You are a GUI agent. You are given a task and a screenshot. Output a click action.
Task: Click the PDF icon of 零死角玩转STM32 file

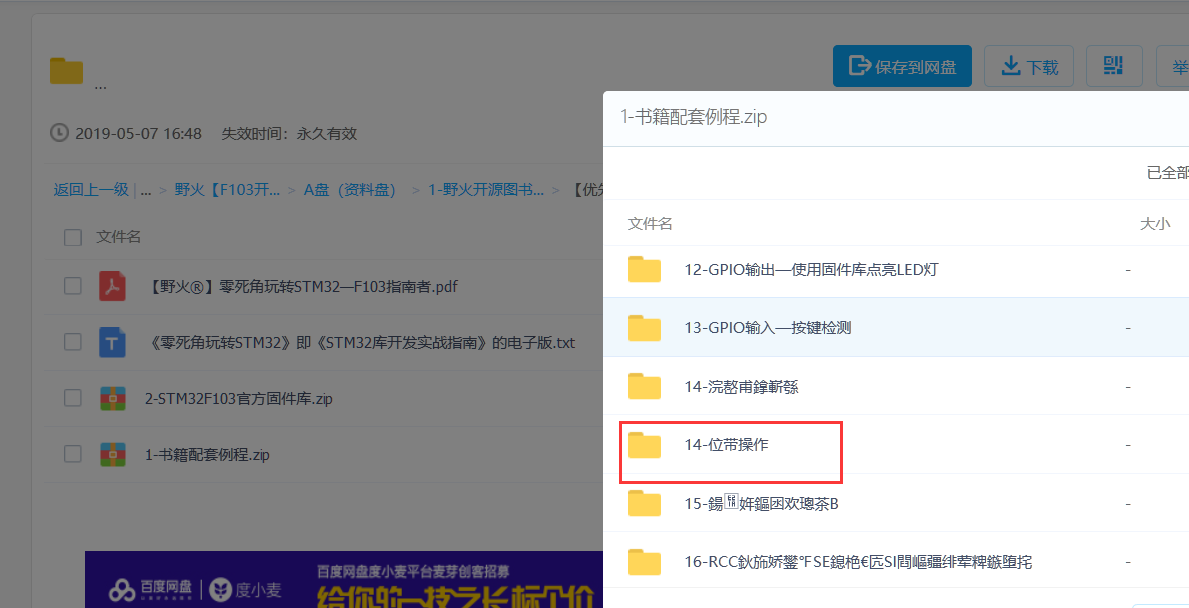pos(112,286)
